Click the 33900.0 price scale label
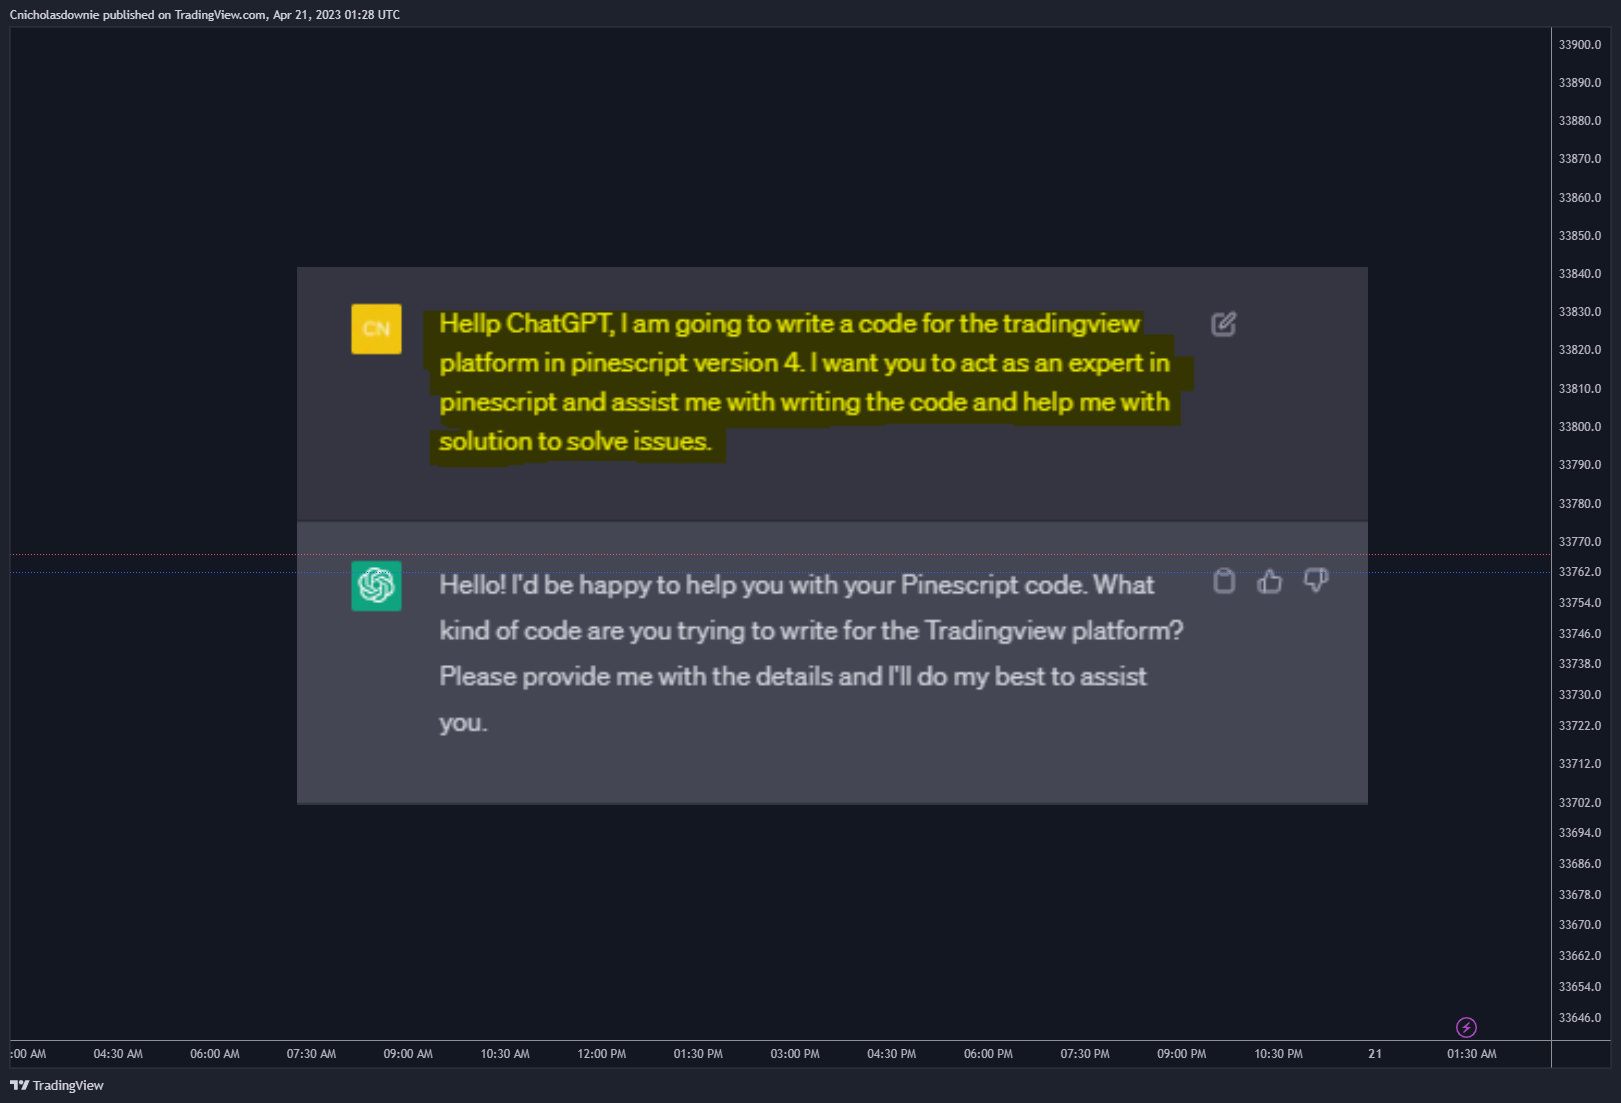1621x1103 pixels. 1580,45
